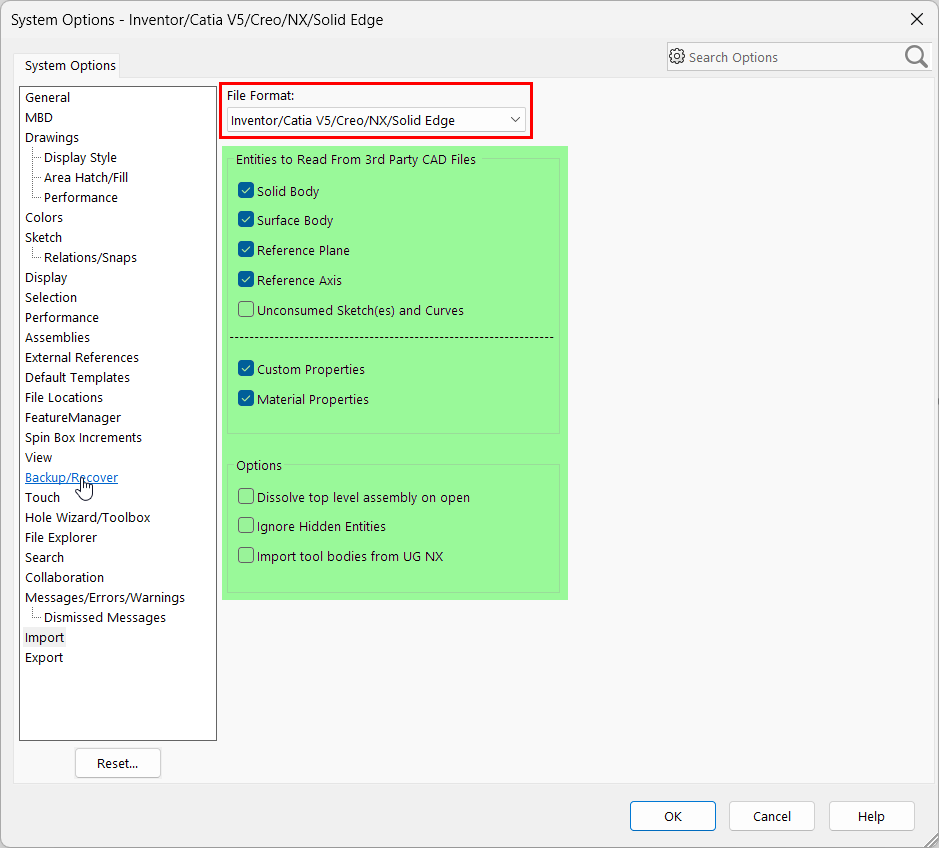Viewport: 939px width, 848px height.
Task: Open the File Format dropdown
Action: click(x=376, y=120)
